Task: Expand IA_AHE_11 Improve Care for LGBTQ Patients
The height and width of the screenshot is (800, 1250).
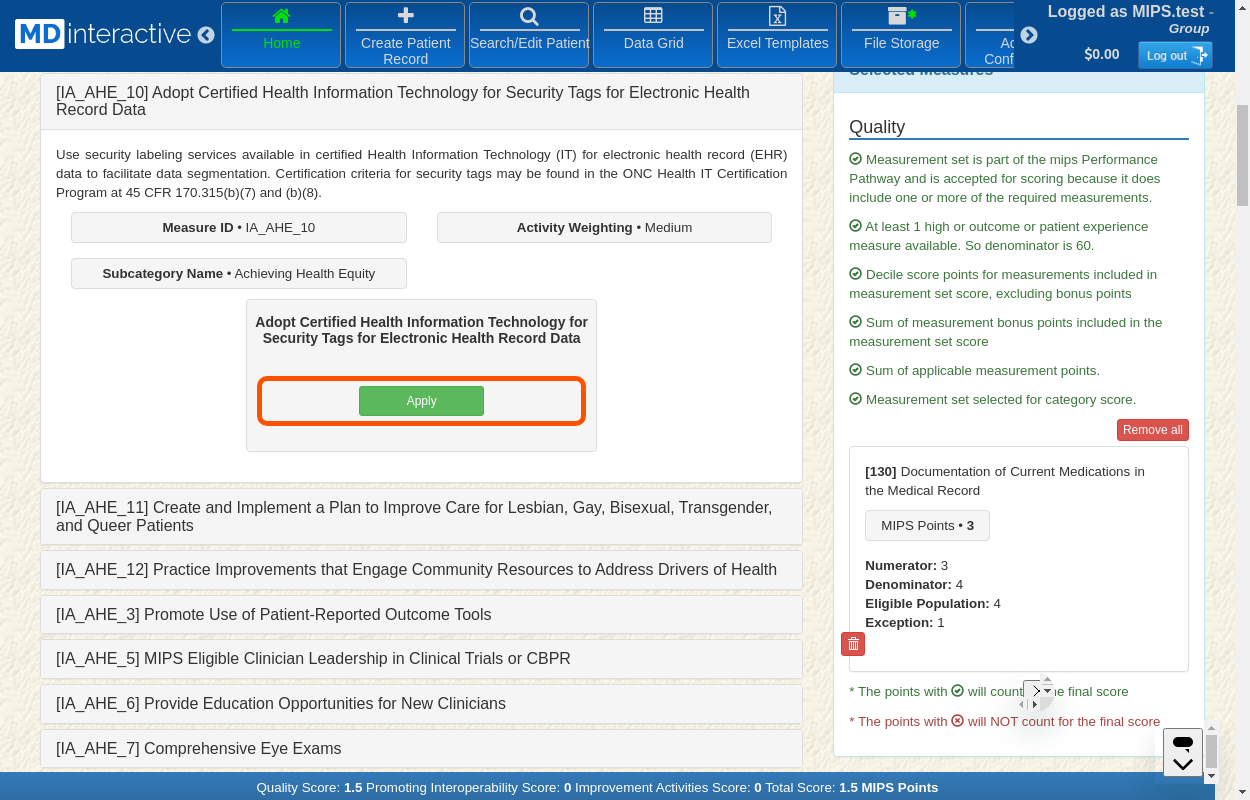Action: tap(421, 516)
